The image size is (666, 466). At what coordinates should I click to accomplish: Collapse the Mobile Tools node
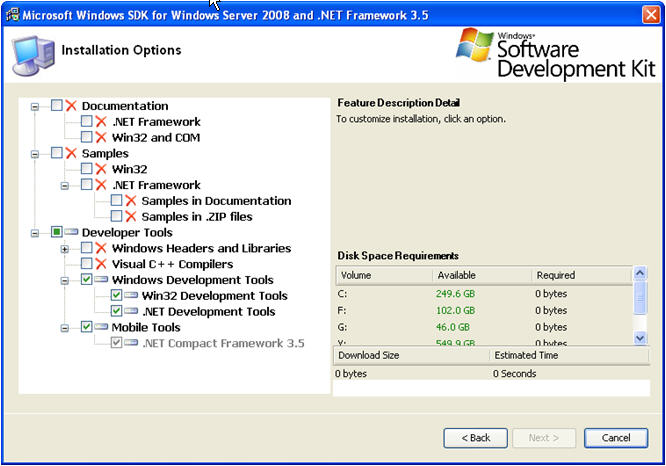click(65, 328)
